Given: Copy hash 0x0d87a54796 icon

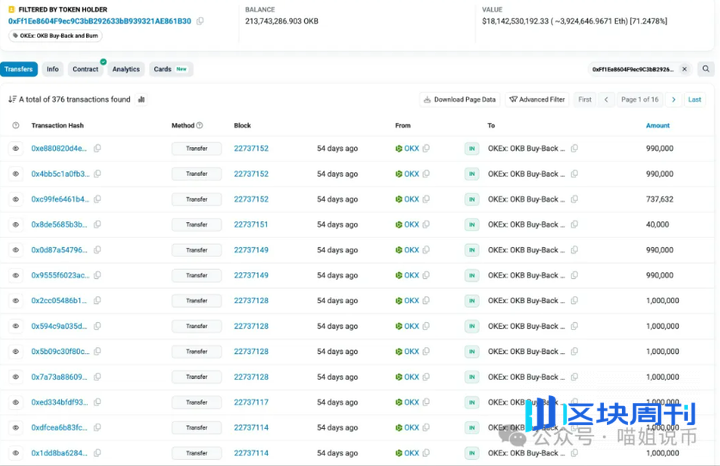Looking at the screenshot, I should pos(97,250).
